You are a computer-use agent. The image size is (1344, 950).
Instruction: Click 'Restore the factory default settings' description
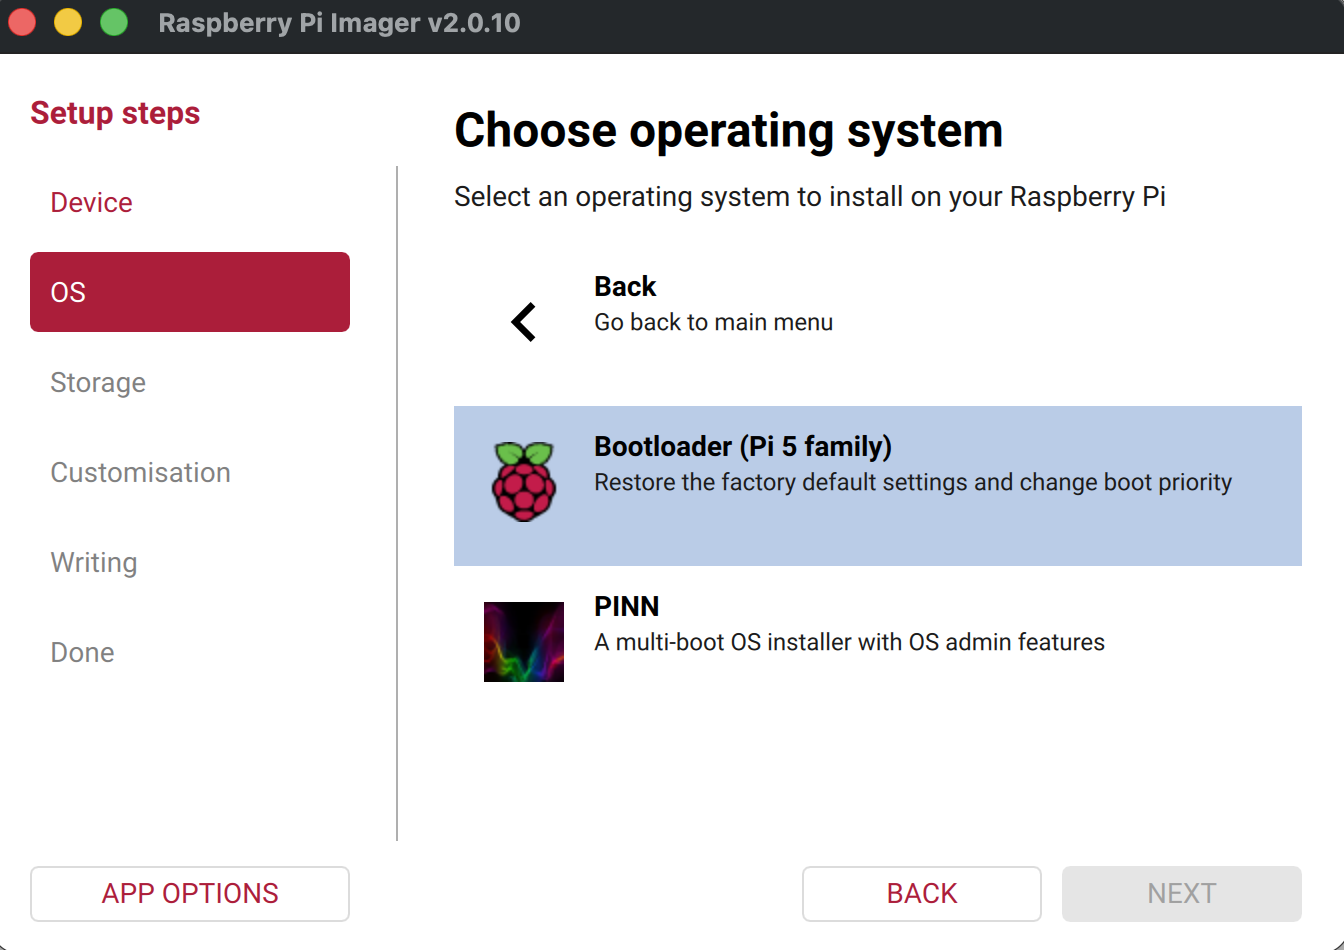pos(913,482)
